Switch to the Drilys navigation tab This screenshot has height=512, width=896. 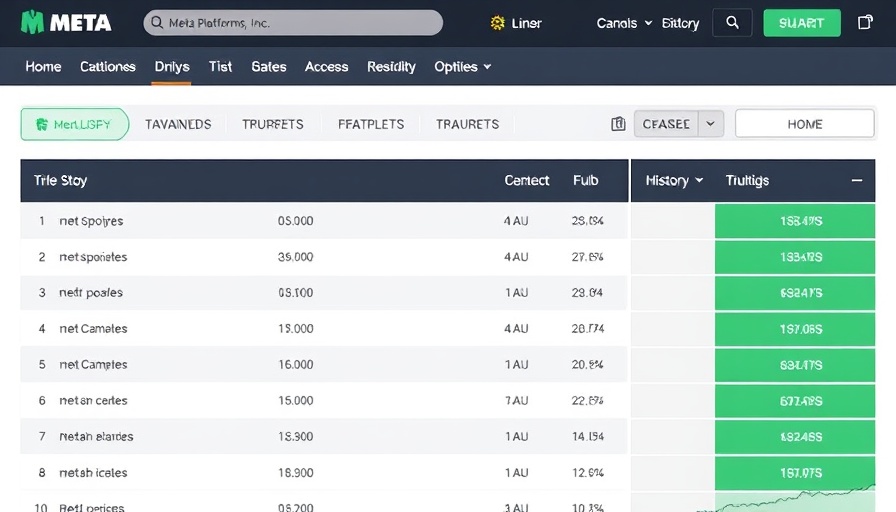pos(171,66)
